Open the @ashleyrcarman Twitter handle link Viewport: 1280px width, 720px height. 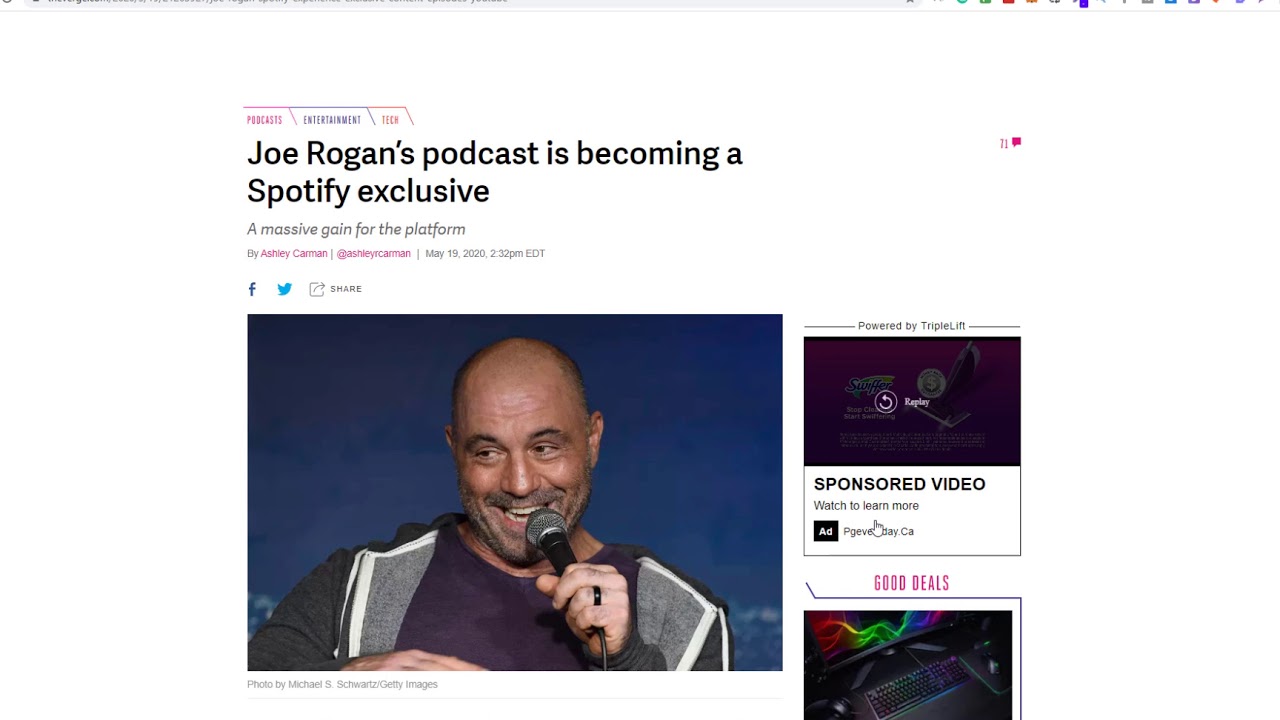374,254
